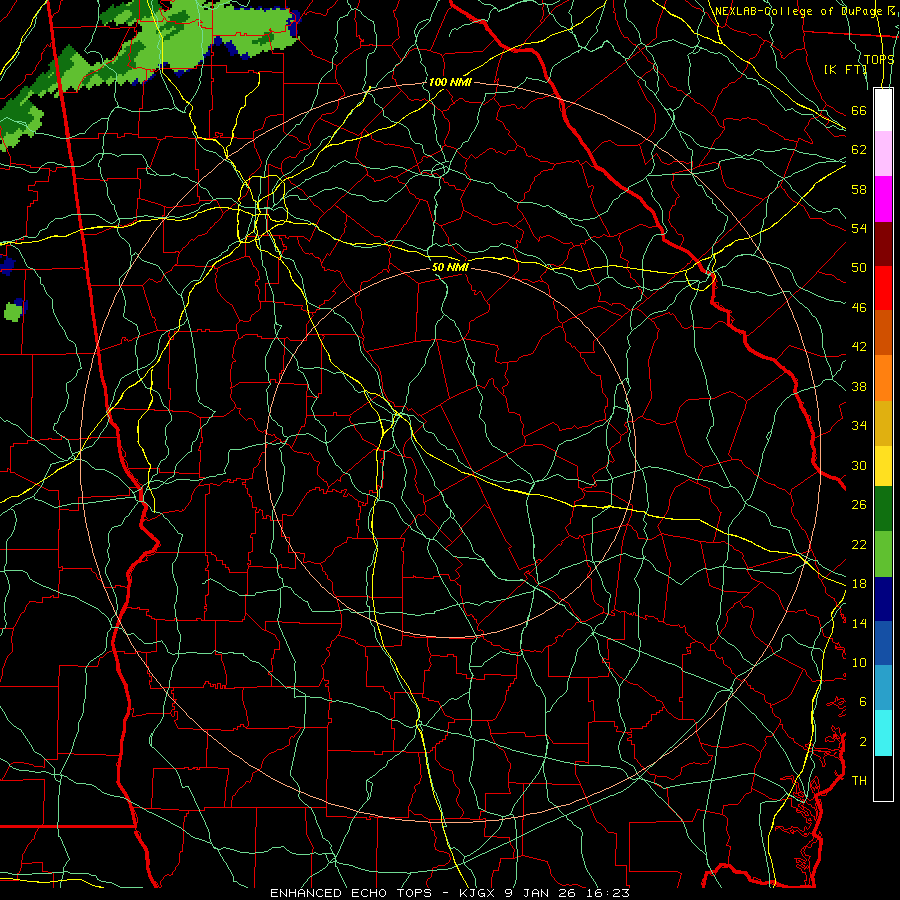Viewport: 900px width, 900px height.
Task: Click the legend value '30'
Action: pos(859,465)
